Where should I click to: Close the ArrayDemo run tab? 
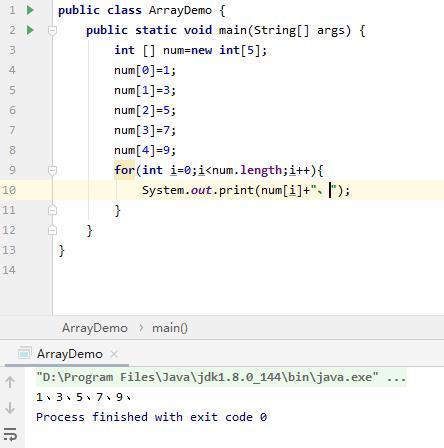coord(114,354)
